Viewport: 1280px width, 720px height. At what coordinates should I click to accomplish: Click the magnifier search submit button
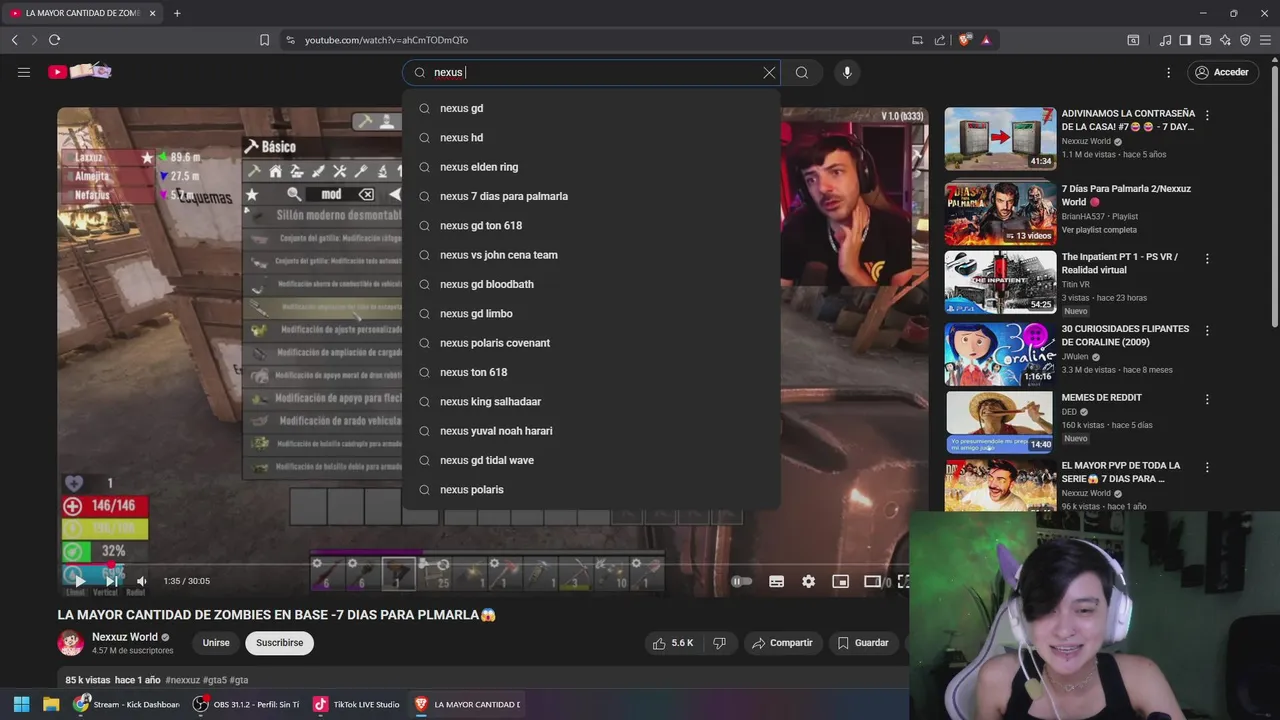click(x=802, y=72)
